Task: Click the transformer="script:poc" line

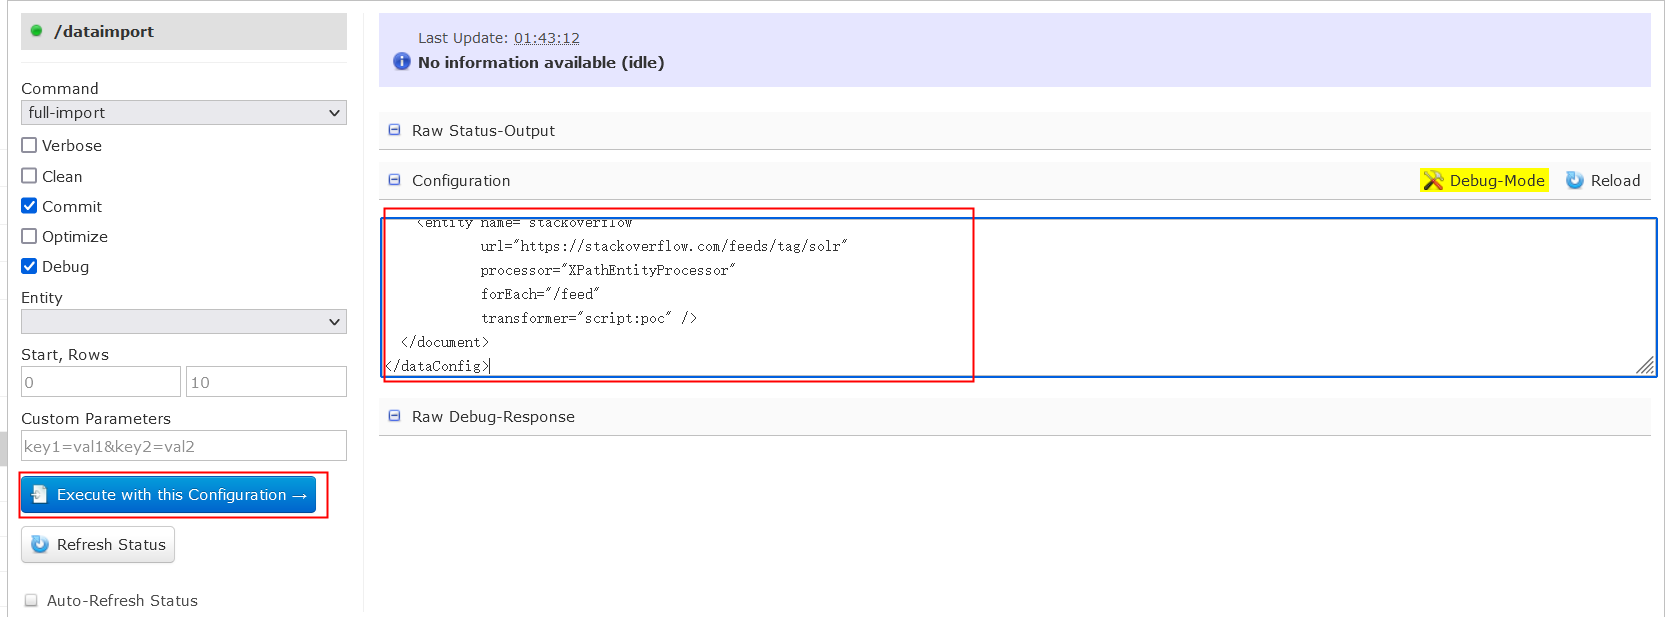Action: click(x=588, y=318)
